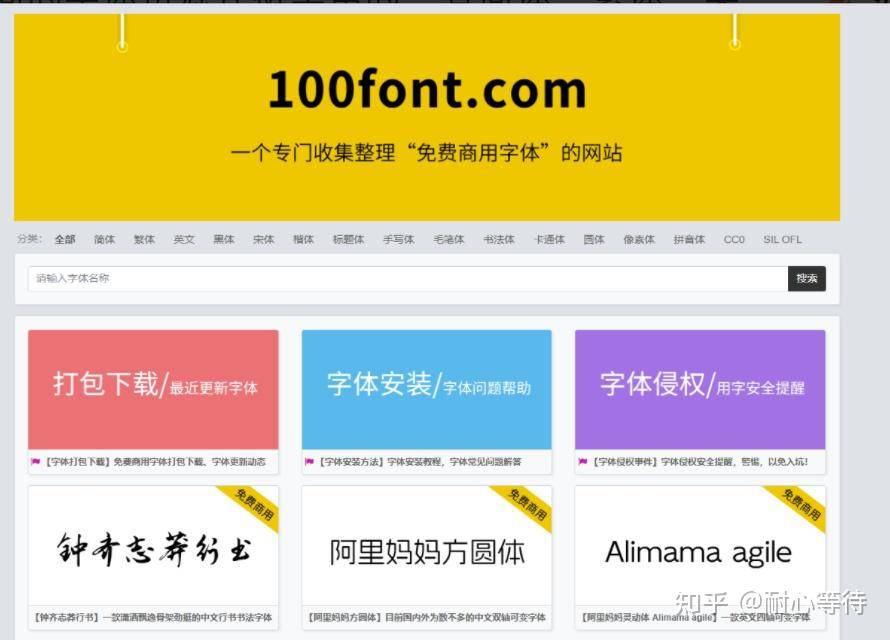Click the 【阿里妈妈灵动体 Alimama agile】 description link
The height and width of the screenshot is (640, 890).
pos(696,617)
